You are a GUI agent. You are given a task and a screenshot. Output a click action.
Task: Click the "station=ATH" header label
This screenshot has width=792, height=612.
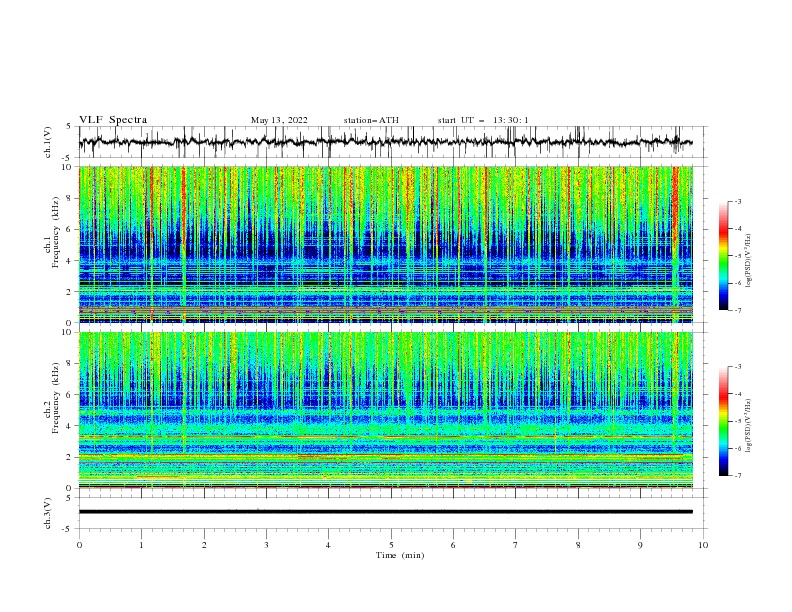tap(371, 120)
